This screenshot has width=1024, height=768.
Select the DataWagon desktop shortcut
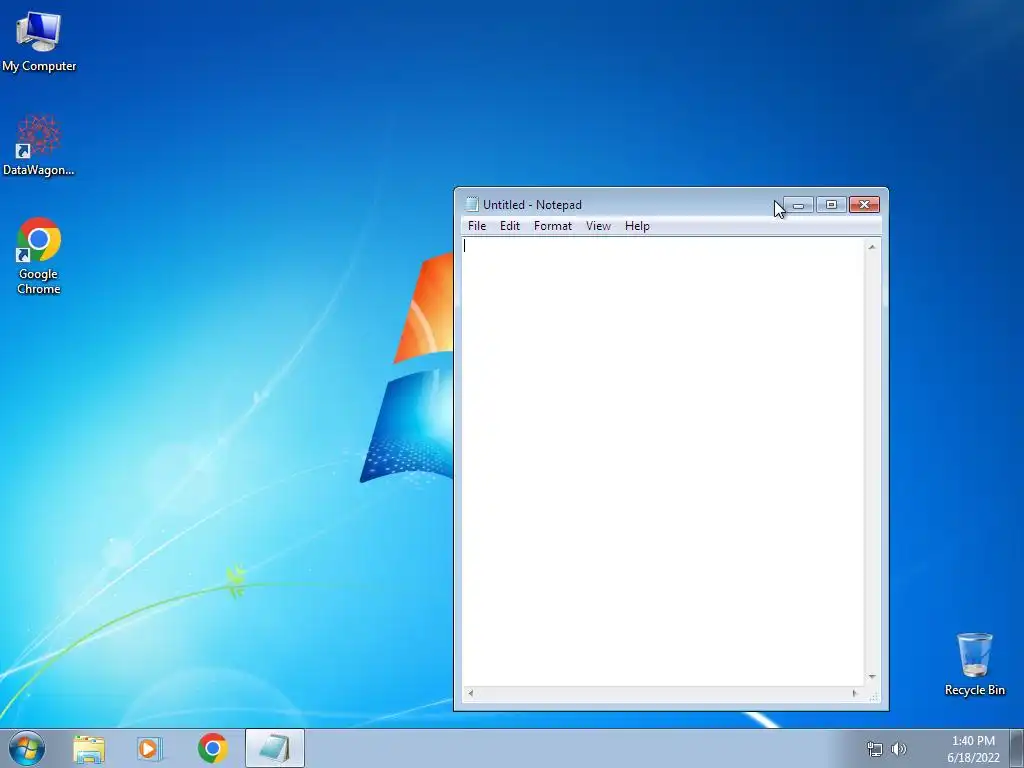[39, 145]
